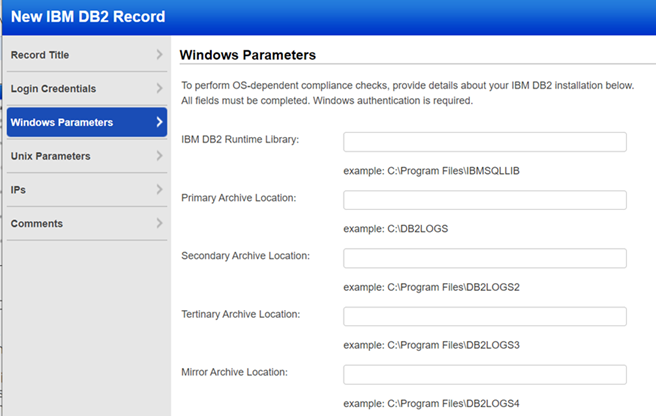Open the Record Title section

41,55
